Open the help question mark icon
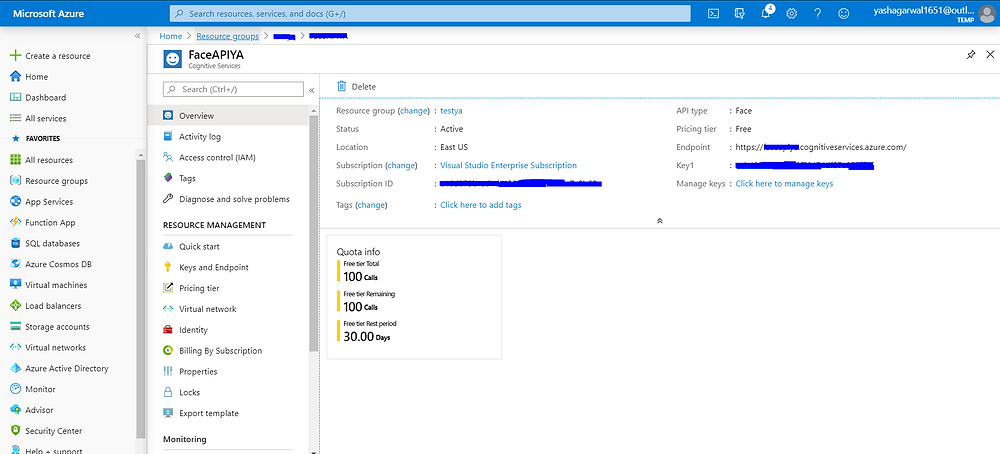 coord(818,13)
